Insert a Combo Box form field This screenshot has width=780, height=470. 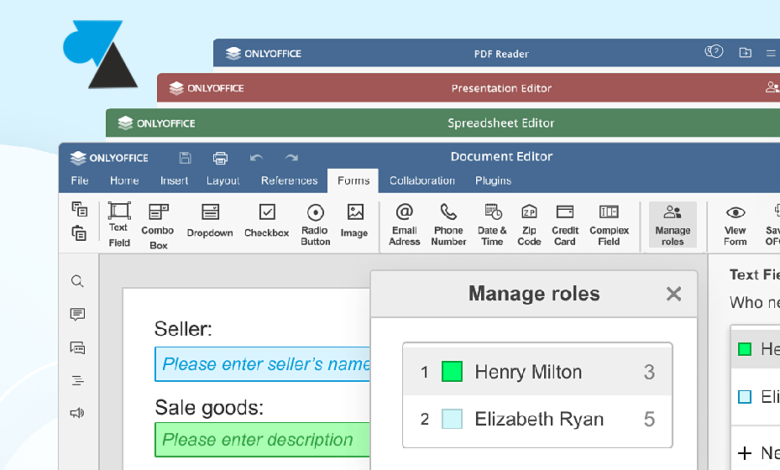tap(158, 226)
